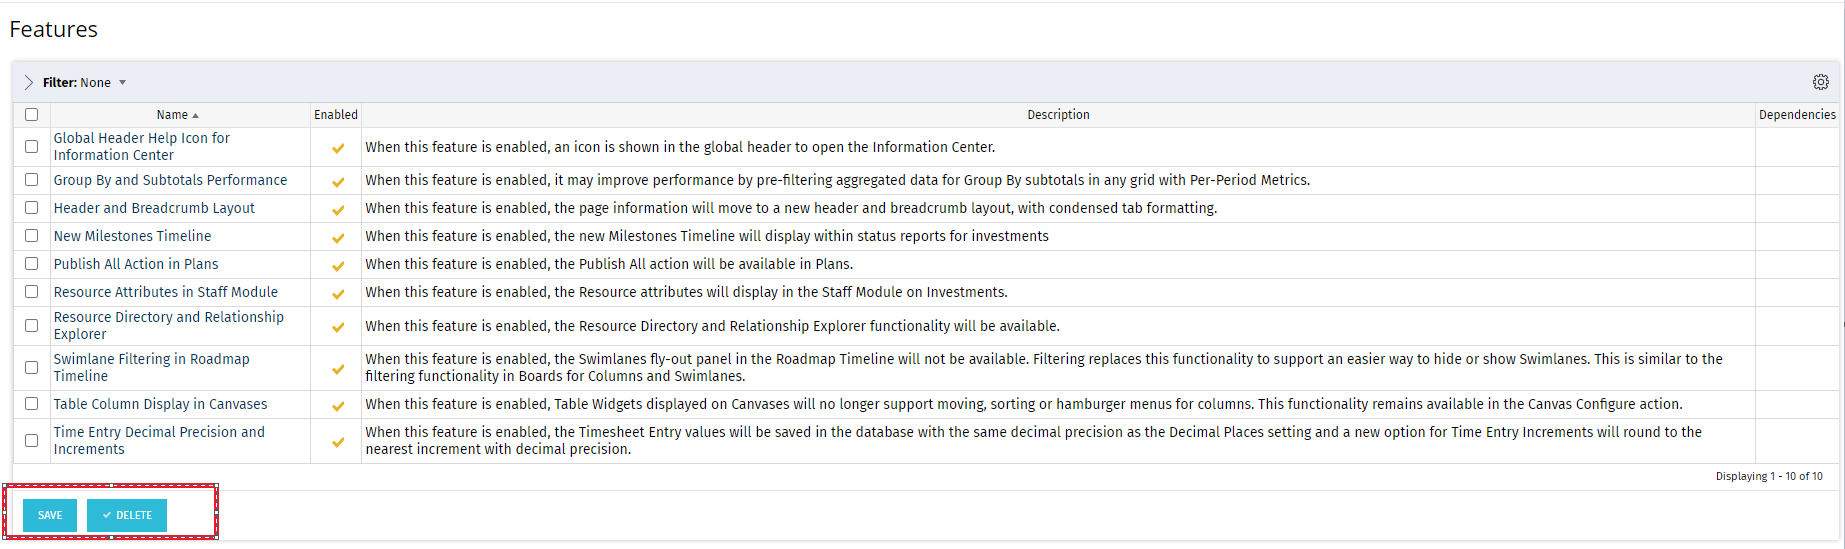Click enabled checkmark for Publish All Action
The height and width of the screenshot is (549, 1845).
pos(338,265)
